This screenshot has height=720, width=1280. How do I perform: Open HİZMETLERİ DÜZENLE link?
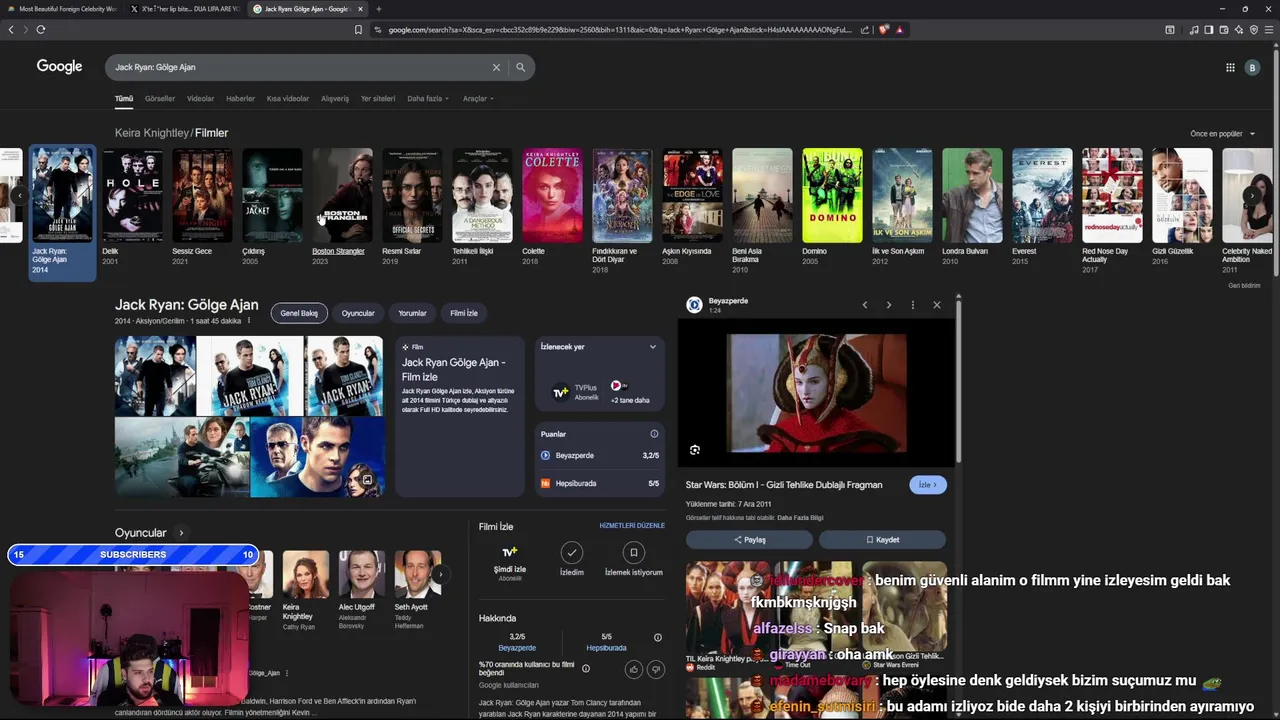coord(632,526)
